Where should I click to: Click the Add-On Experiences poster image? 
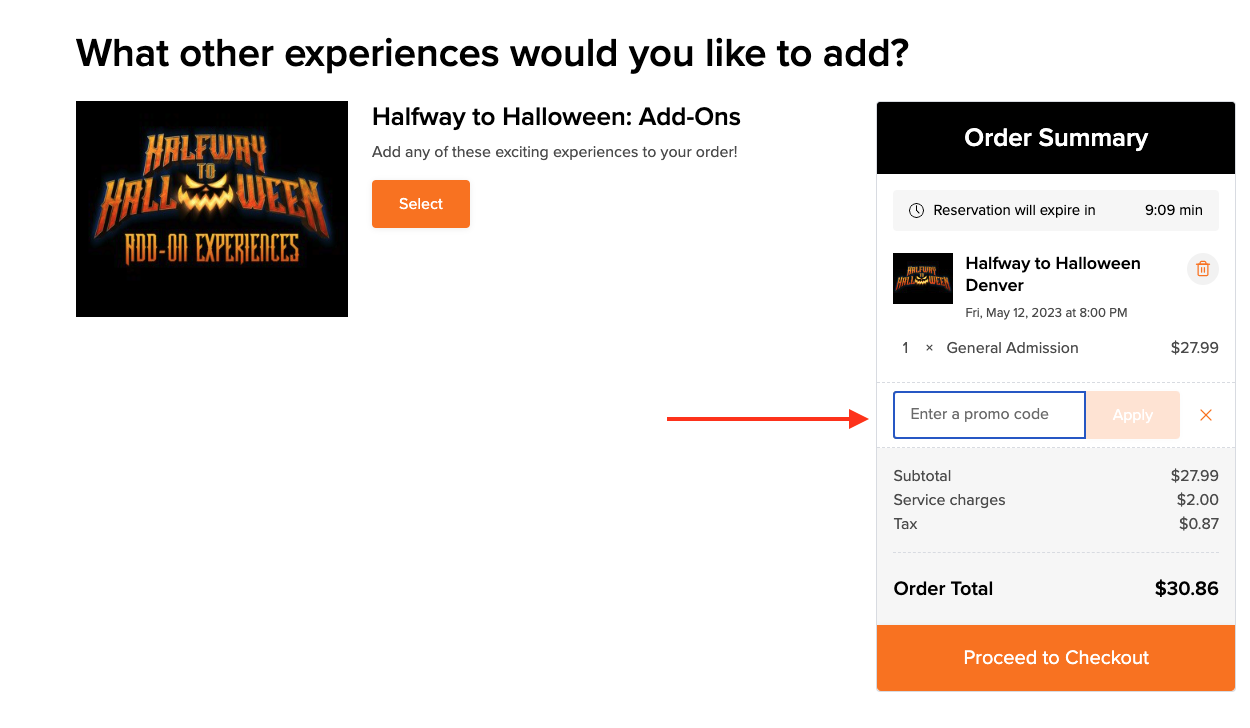(212, 209)
